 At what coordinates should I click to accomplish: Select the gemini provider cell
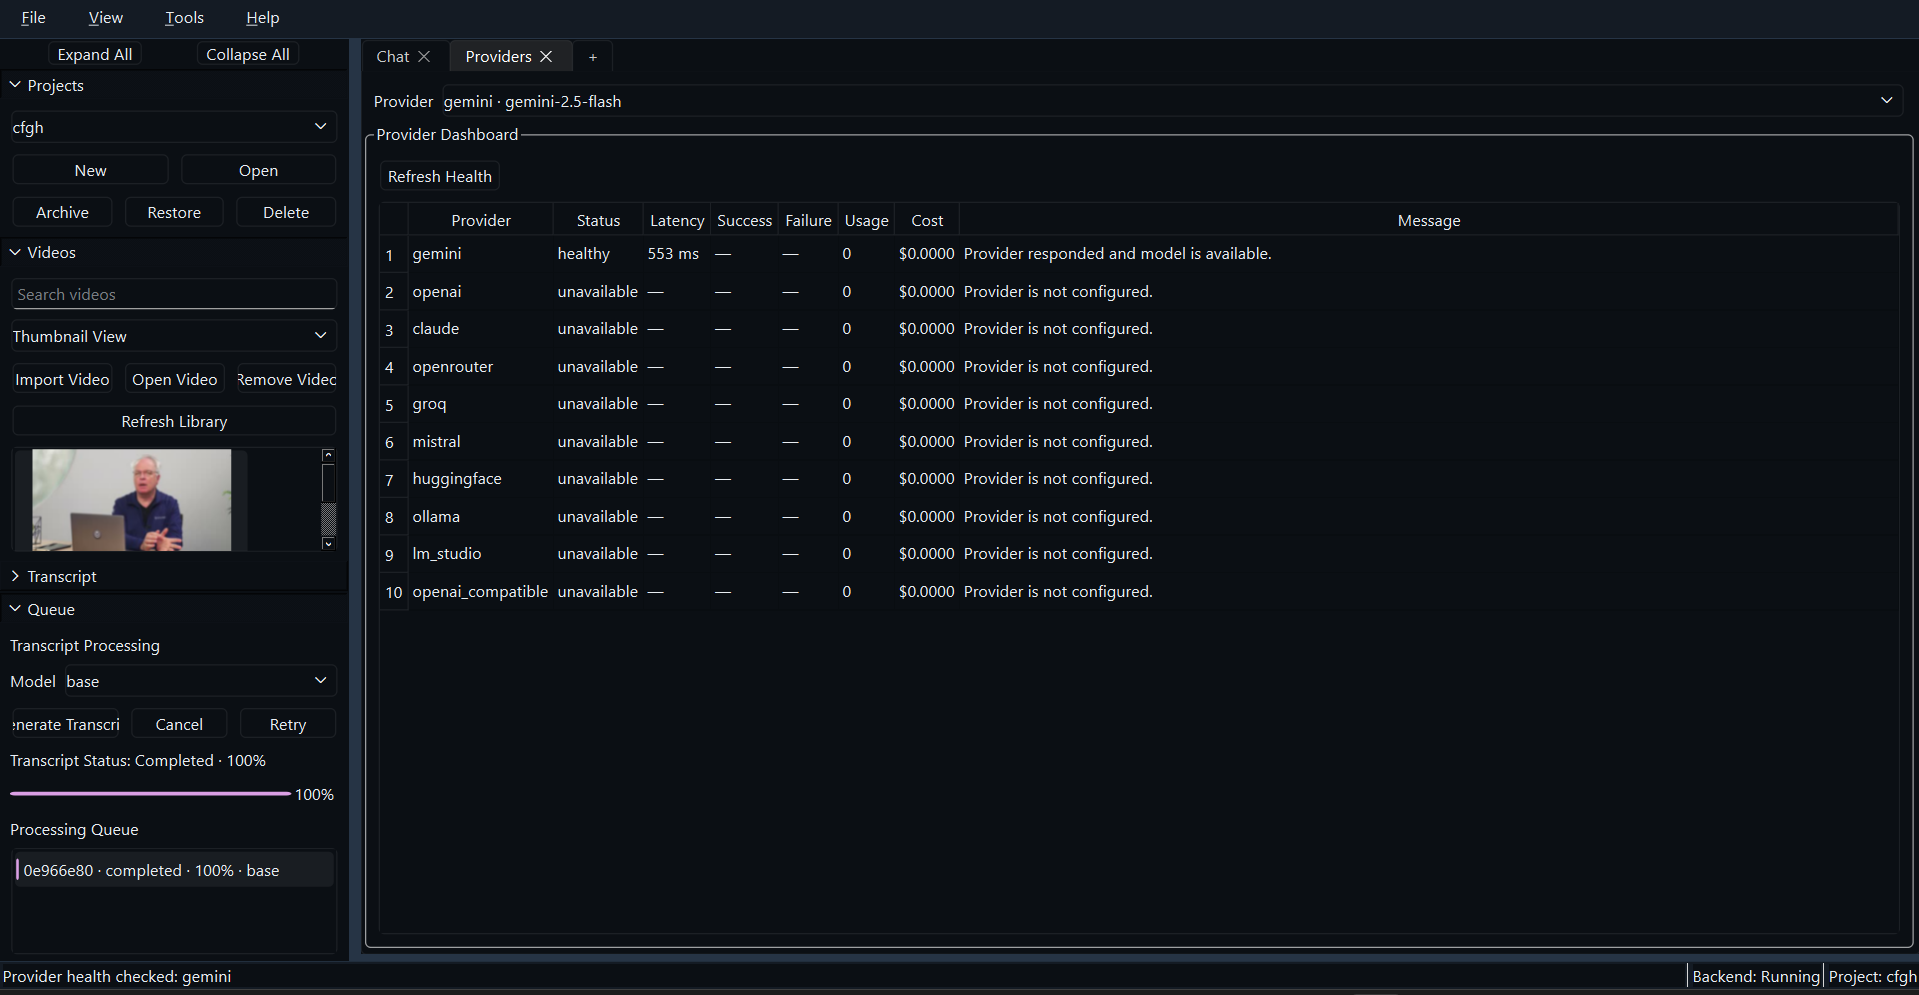point(481,254)
